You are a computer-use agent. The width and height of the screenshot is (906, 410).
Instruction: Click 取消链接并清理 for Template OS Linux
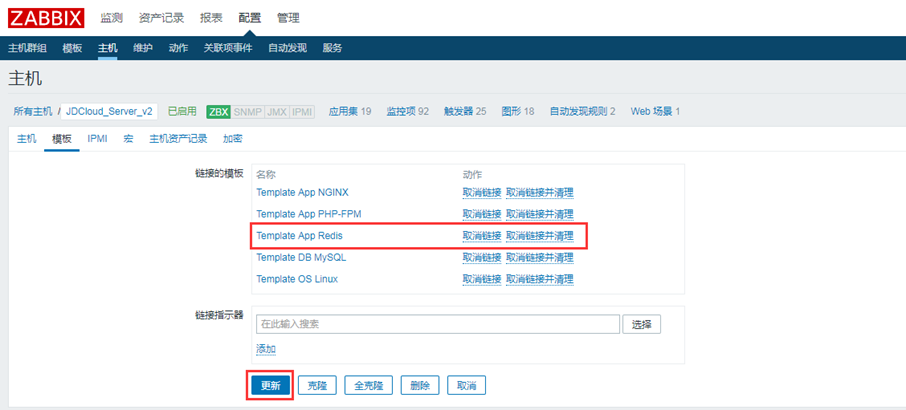[x=540, y=279]
